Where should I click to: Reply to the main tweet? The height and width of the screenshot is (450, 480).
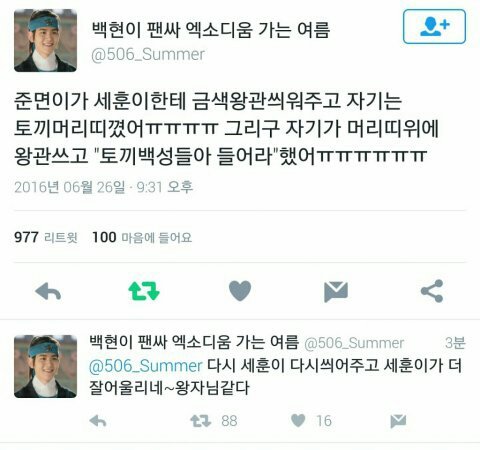[48, 291]
